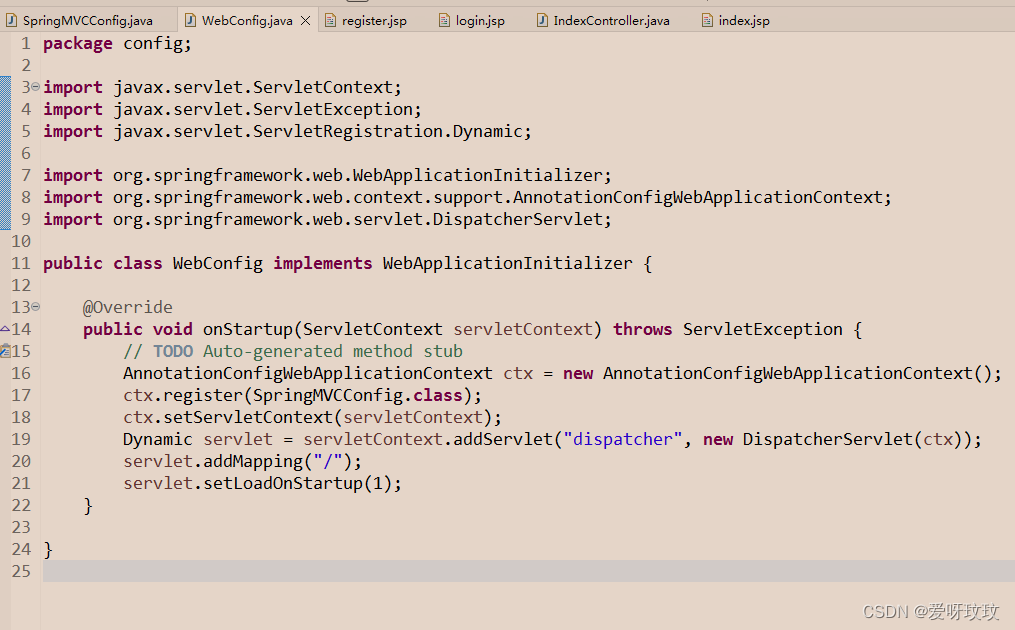Click line number 11 in the ruler

pos(22,262)
